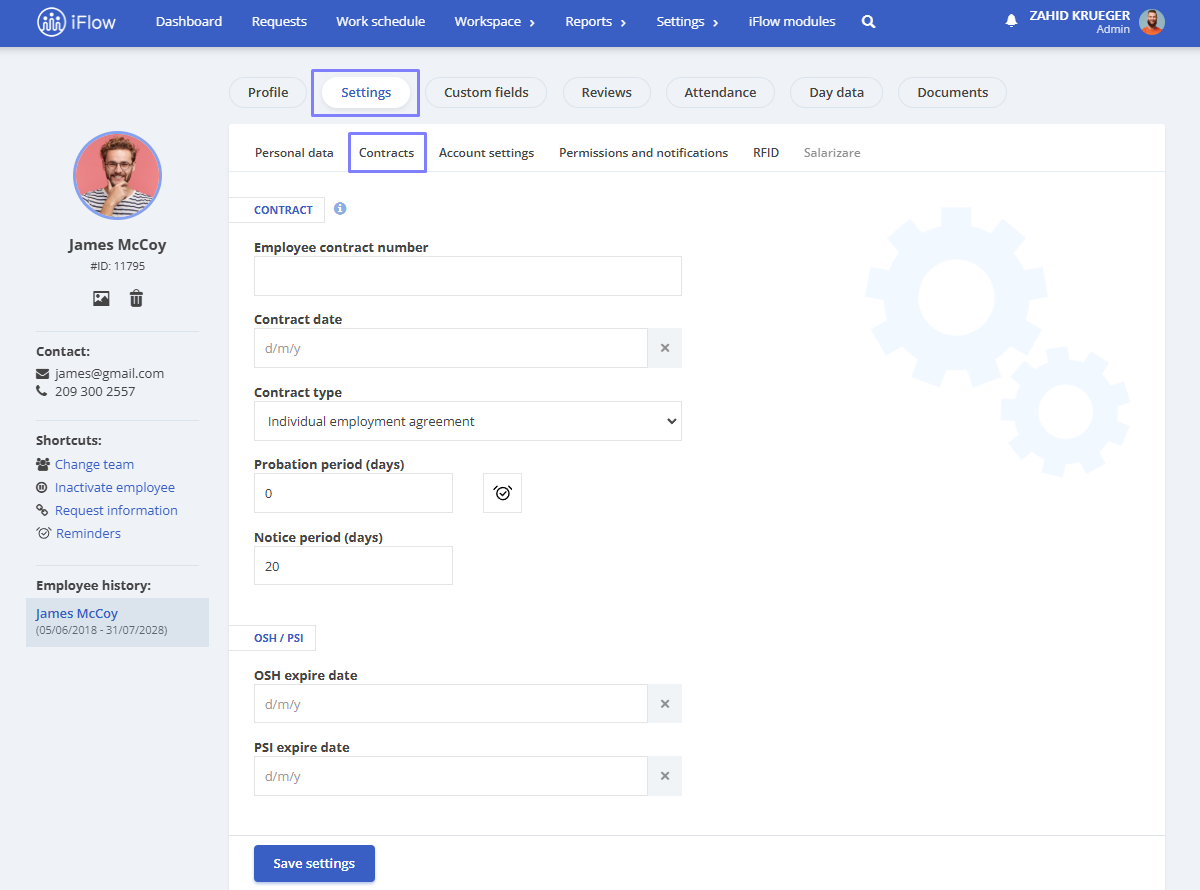Open Custom fields tab

pos(486,92)
